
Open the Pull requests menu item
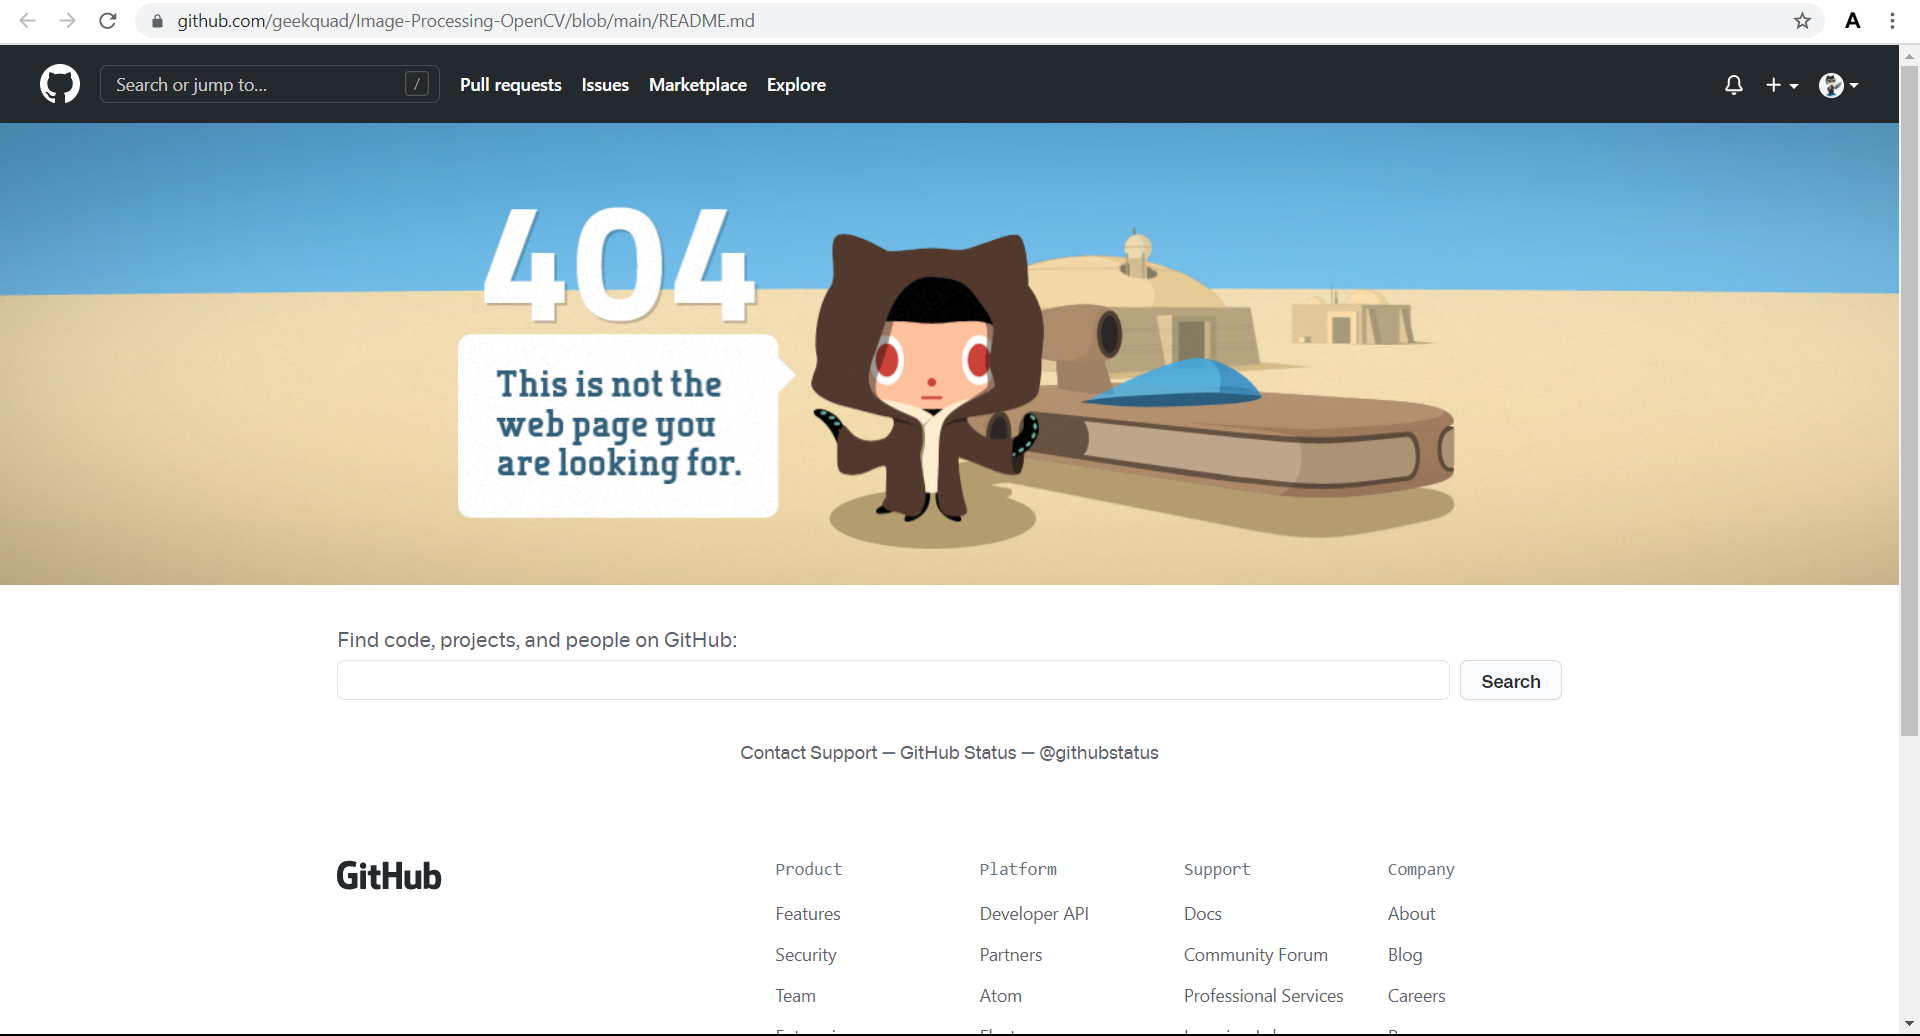510,85
